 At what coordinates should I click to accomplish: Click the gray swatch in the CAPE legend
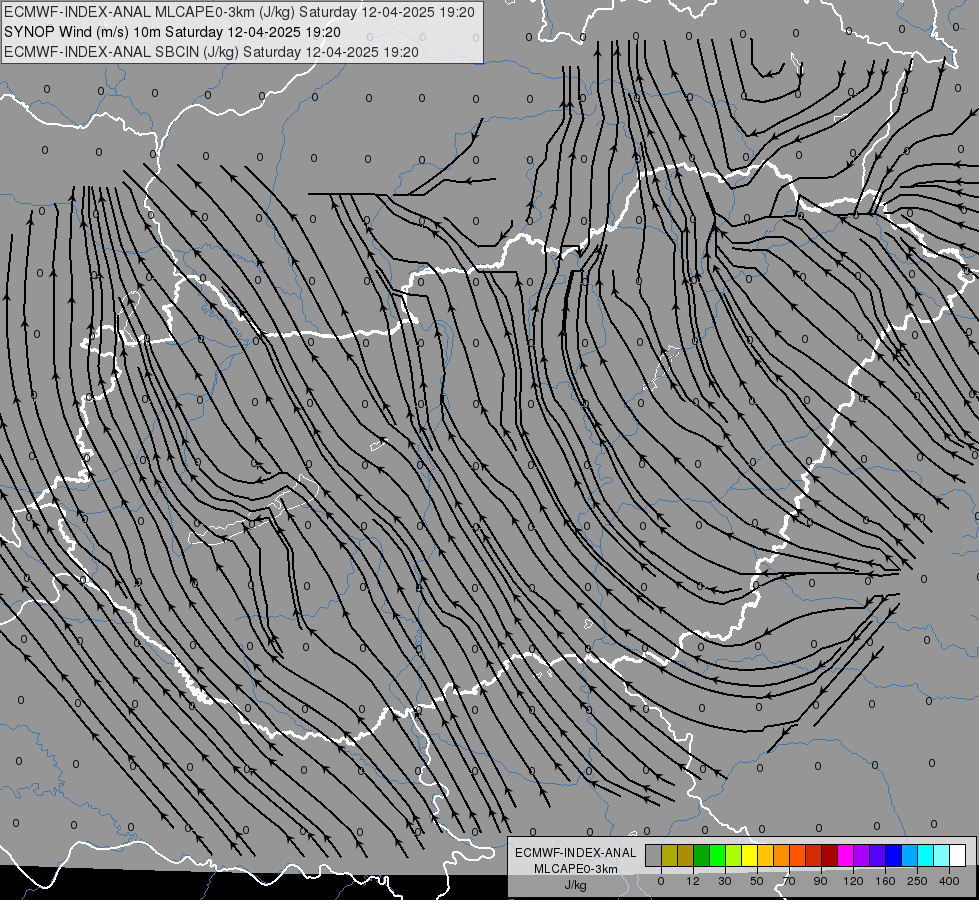tap(654, 855)
